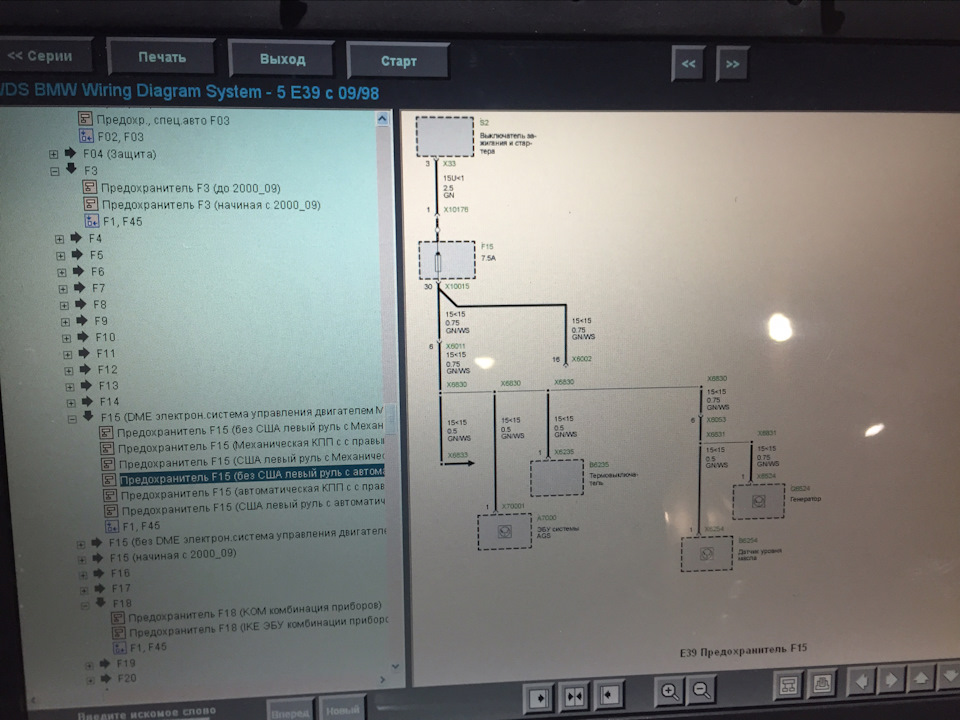Collapse the F15 (DME электрон.система) node

coord(72,419)
